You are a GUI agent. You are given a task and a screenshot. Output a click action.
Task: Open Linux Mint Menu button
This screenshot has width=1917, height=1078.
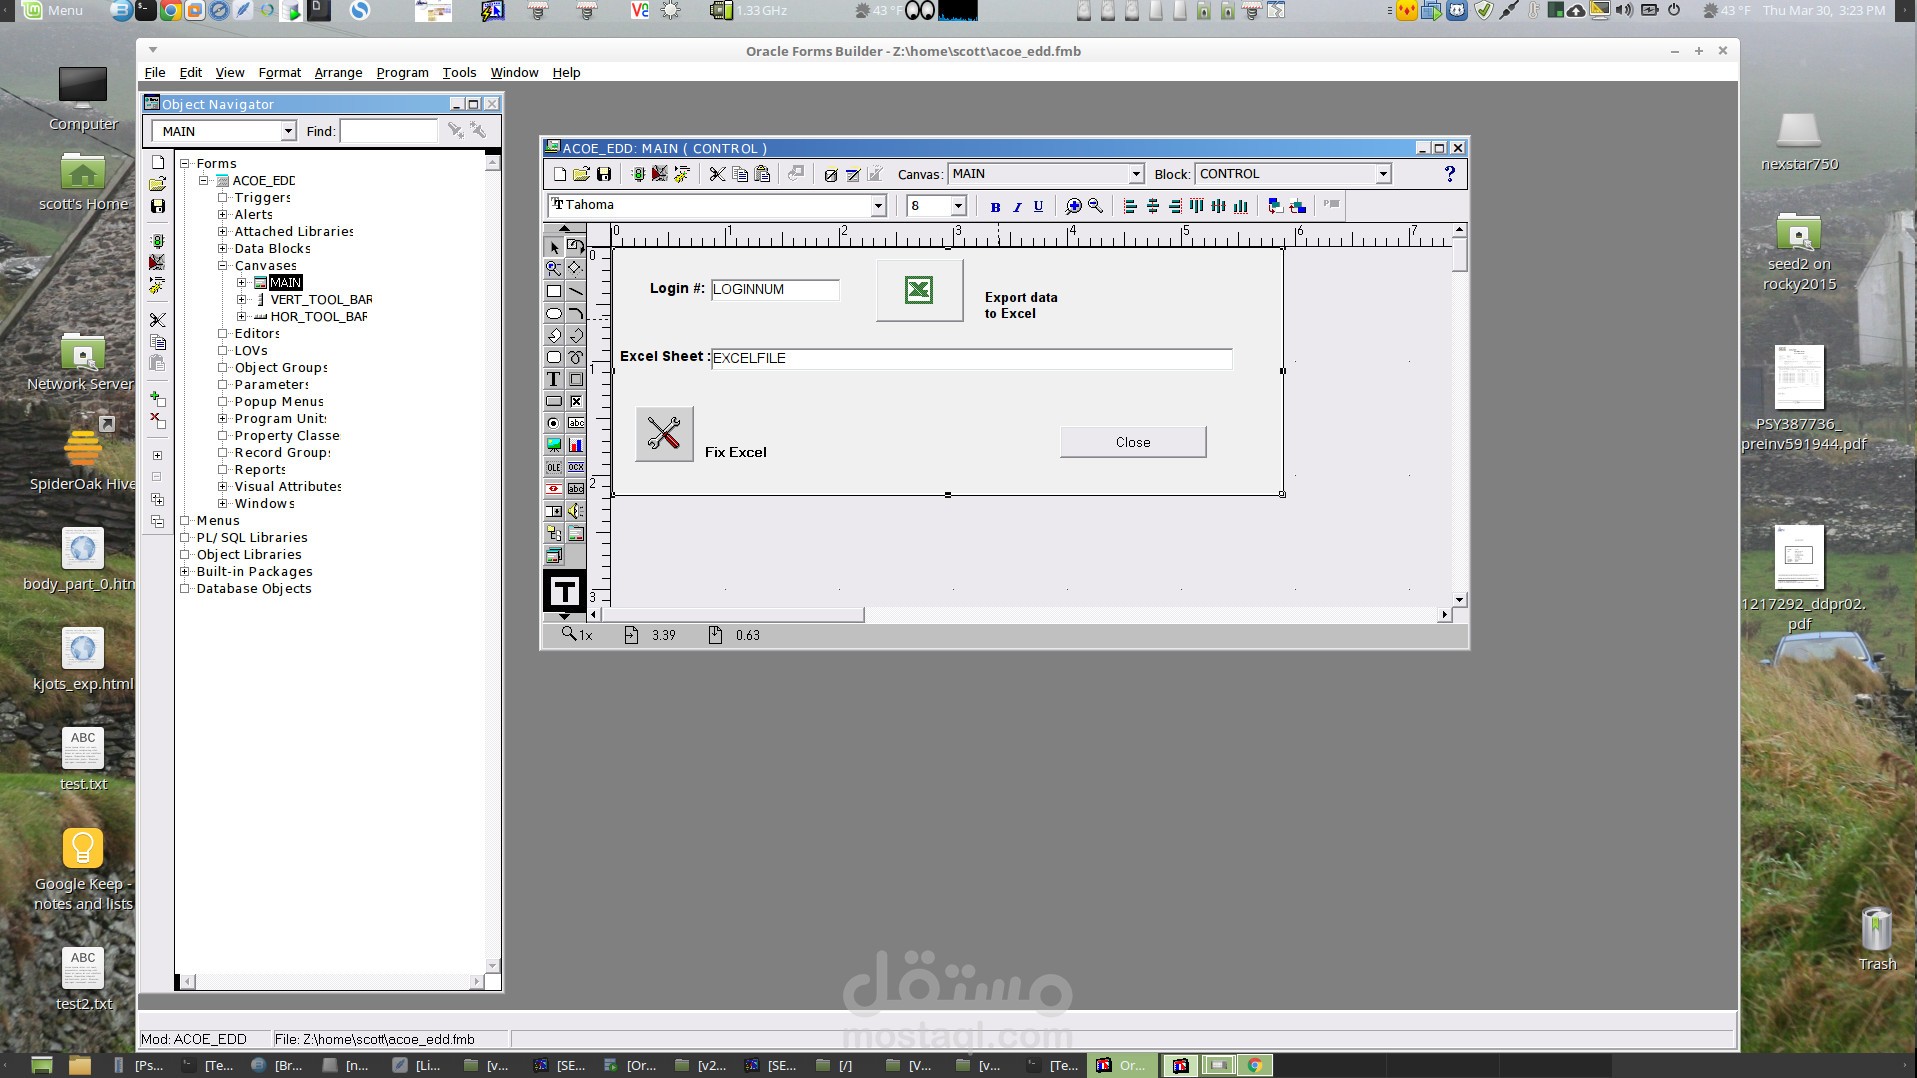coord(53,10)
